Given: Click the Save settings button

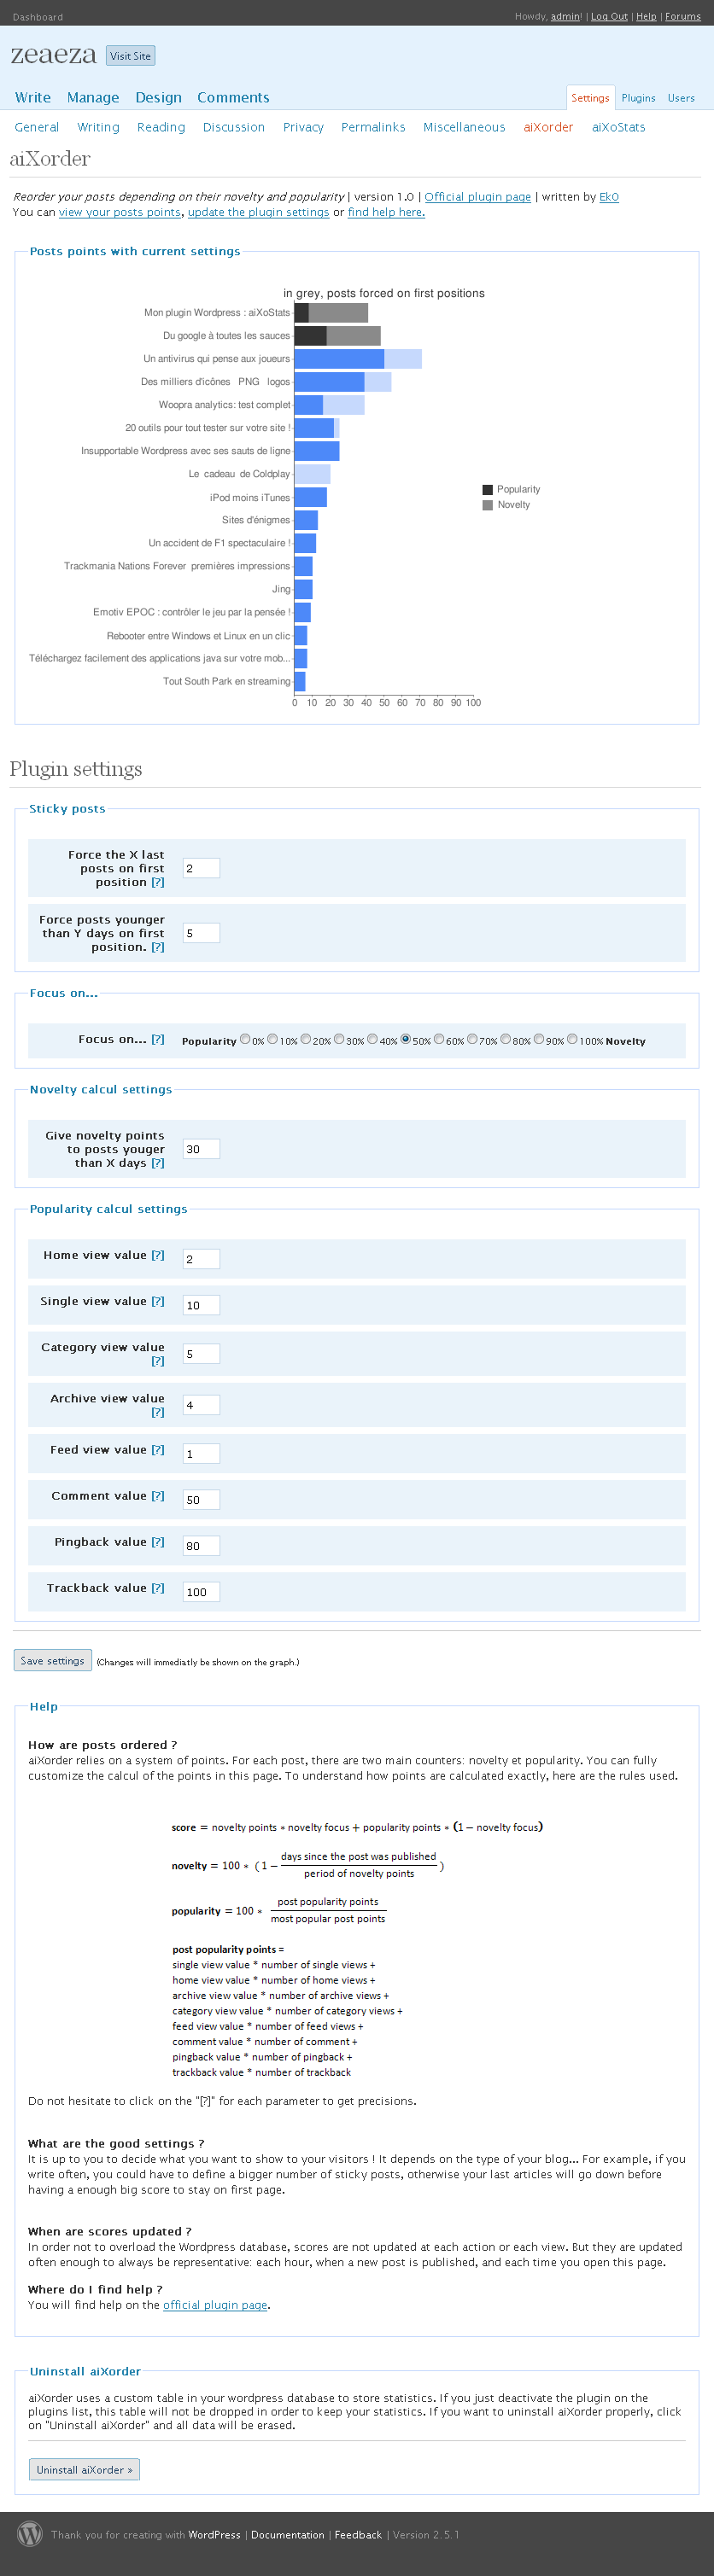Looking at the screenshot, I should [x=52, y=1660].
